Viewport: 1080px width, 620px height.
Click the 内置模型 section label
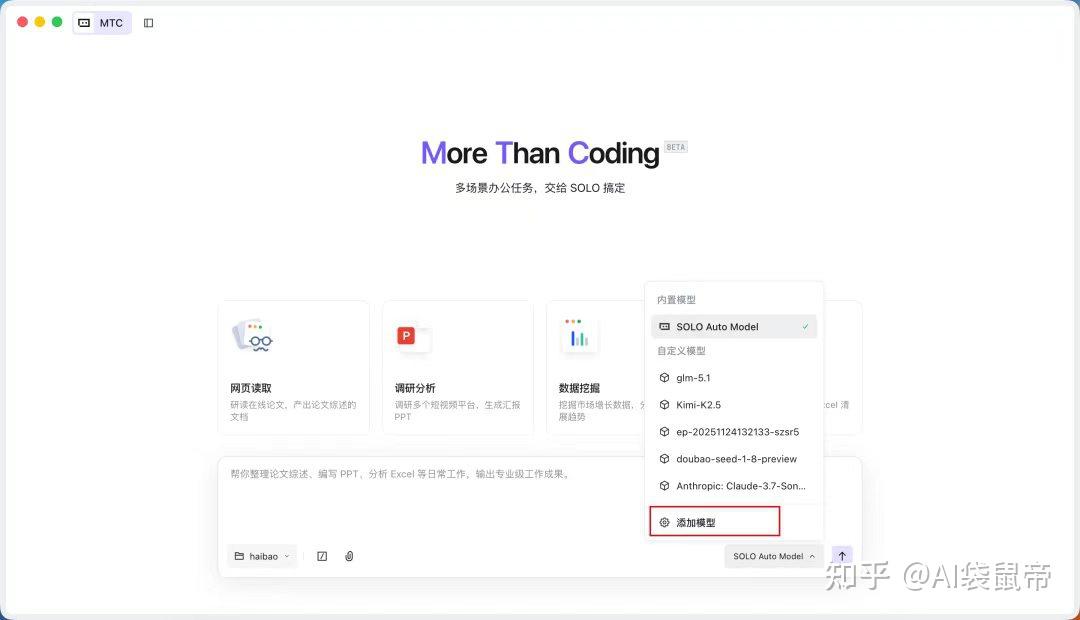[676, 300]
